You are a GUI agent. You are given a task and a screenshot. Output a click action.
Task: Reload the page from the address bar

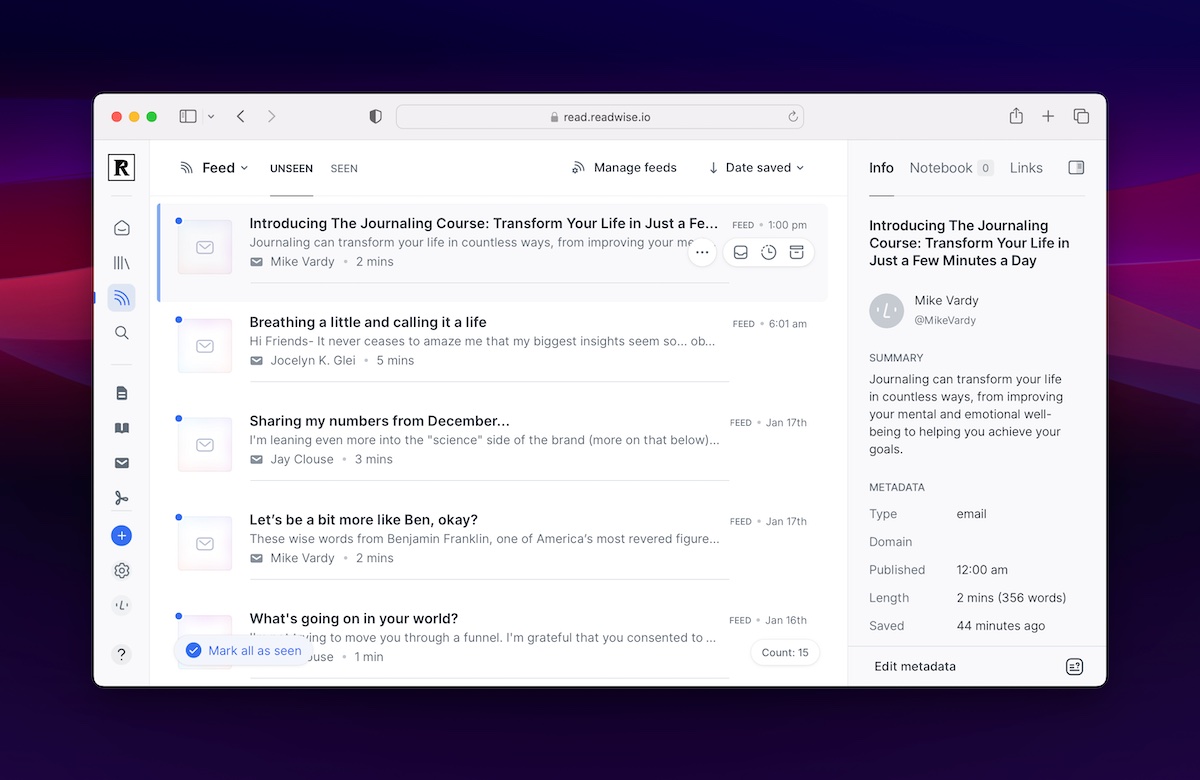click(793, 117)
